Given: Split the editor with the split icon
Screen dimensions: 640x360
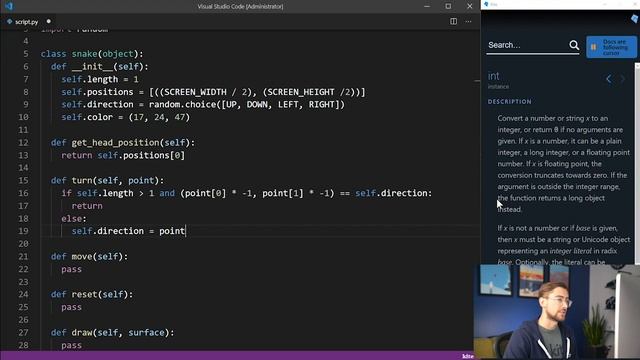Looking at the screenshot, I should click(x=453, y=21).
